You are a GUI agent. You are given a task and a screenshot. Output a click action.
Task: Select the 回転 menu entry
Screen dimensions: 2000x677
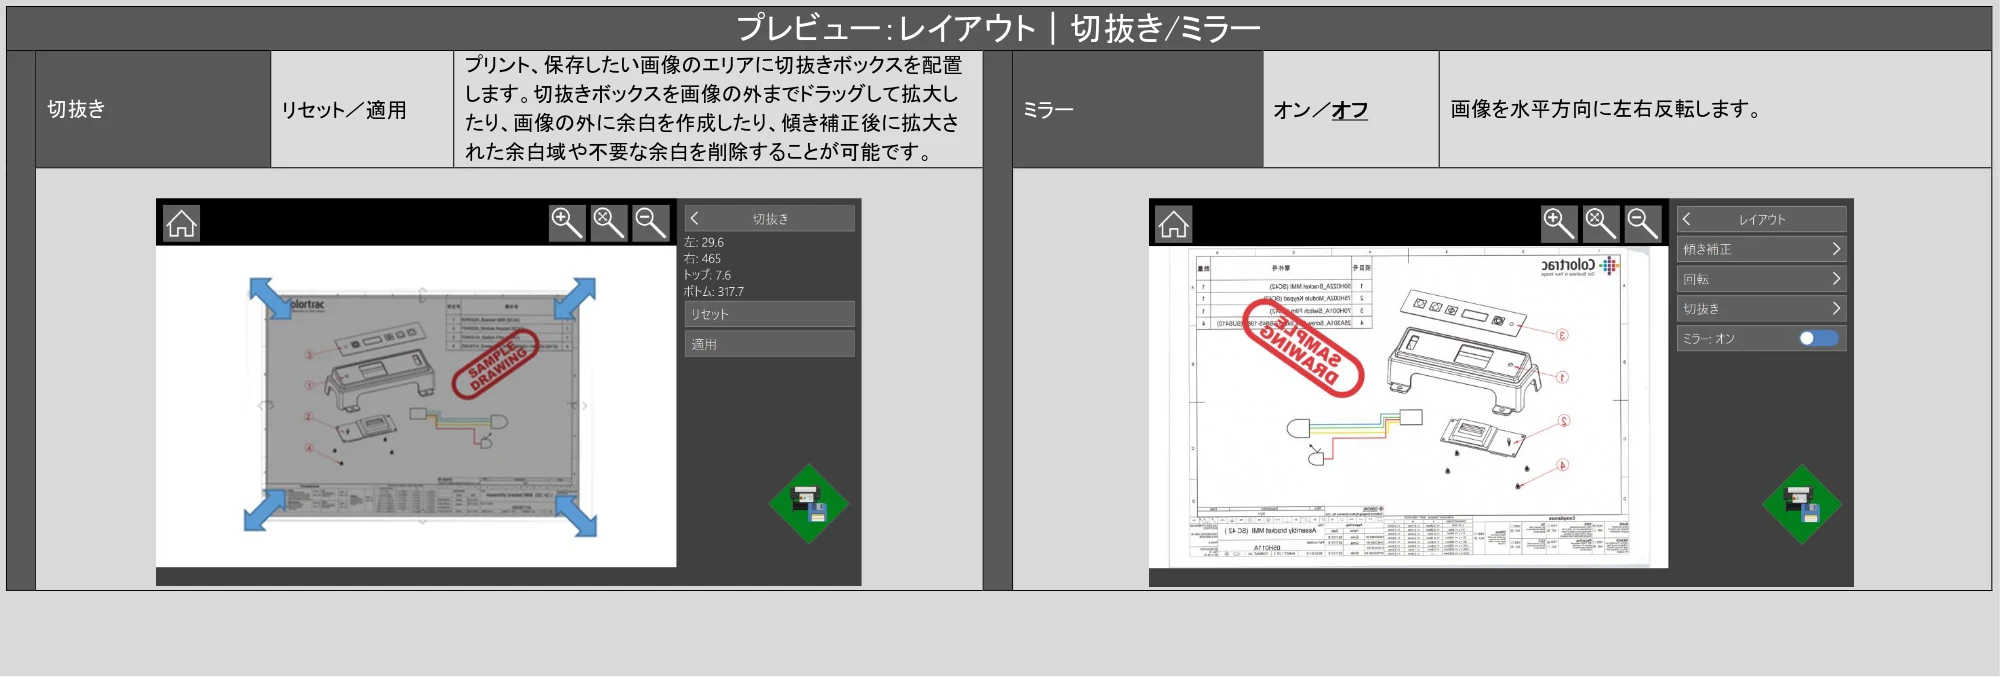pyautogui.click(x=1762, y=279)
